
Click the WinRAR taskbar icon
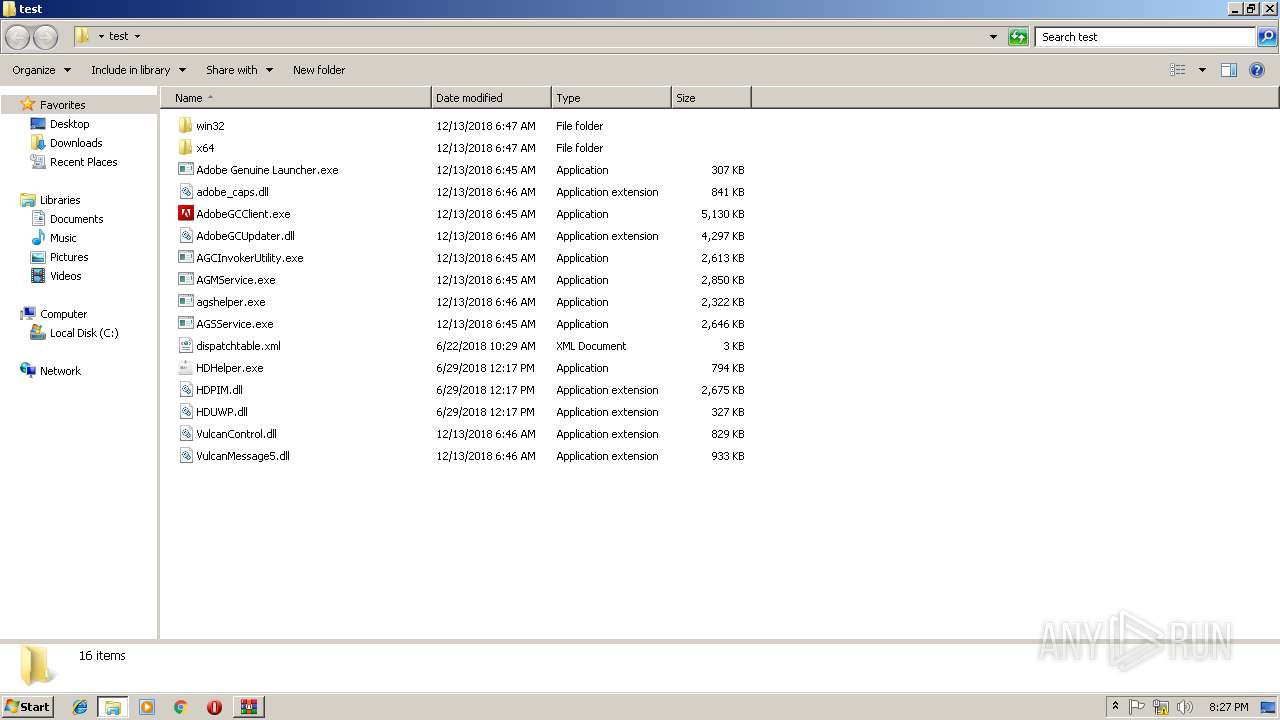click(x=248, y=707)
